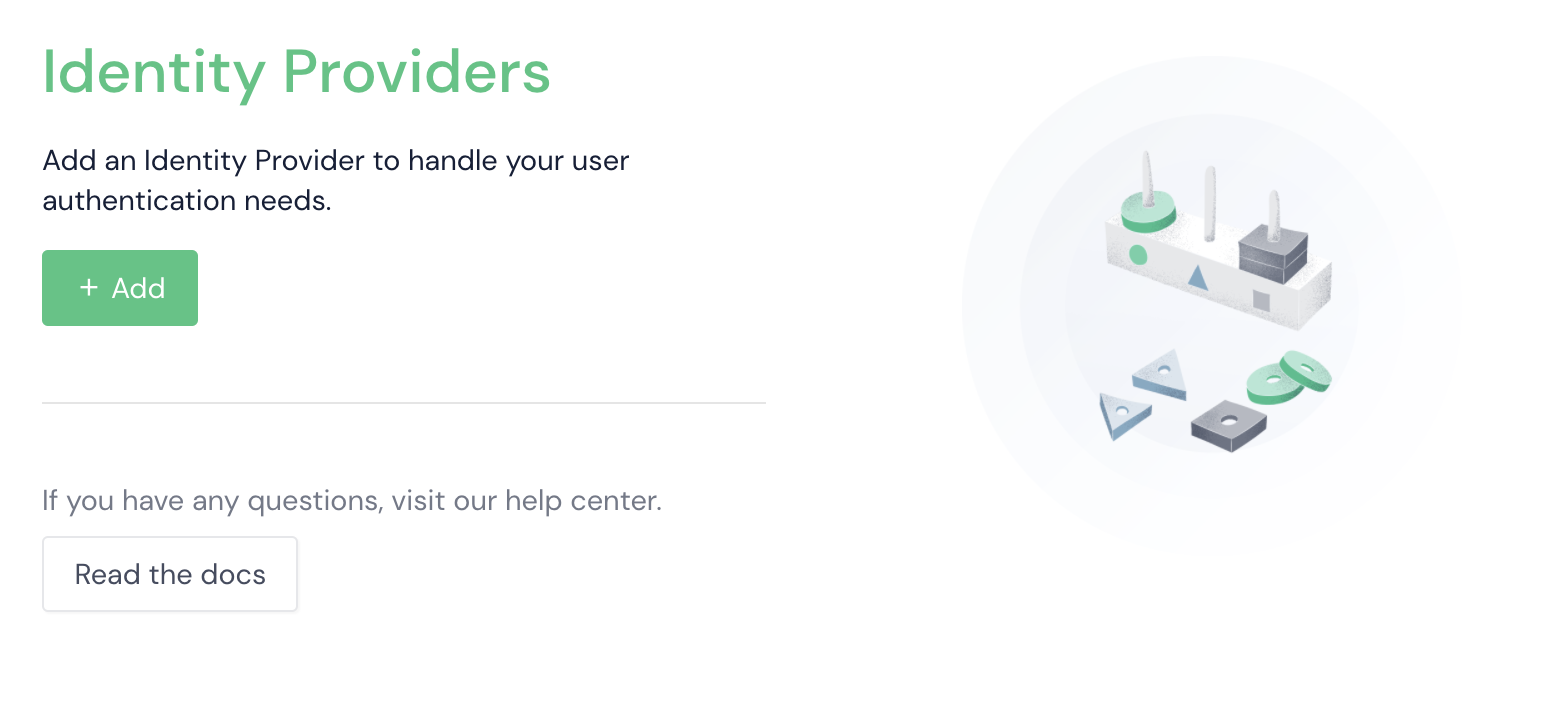Click the Identity Providers heading

pyautogui.click(x=296, y=72)
